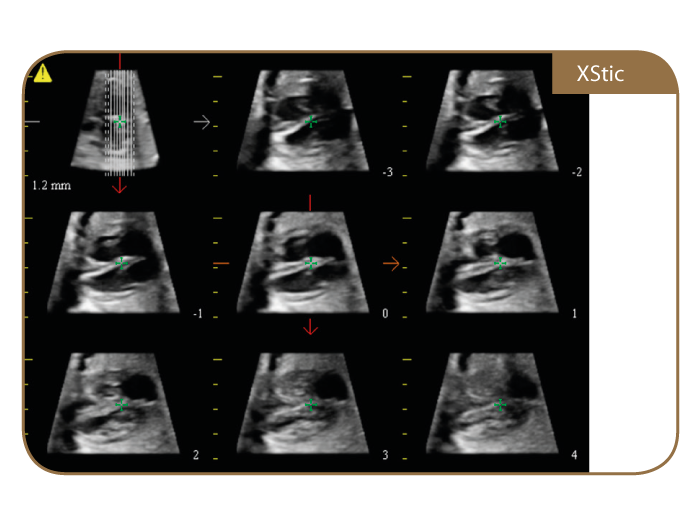Select the slice thumbnail labeled 1
Screen dimensions: 700x525
coord(492,262)
